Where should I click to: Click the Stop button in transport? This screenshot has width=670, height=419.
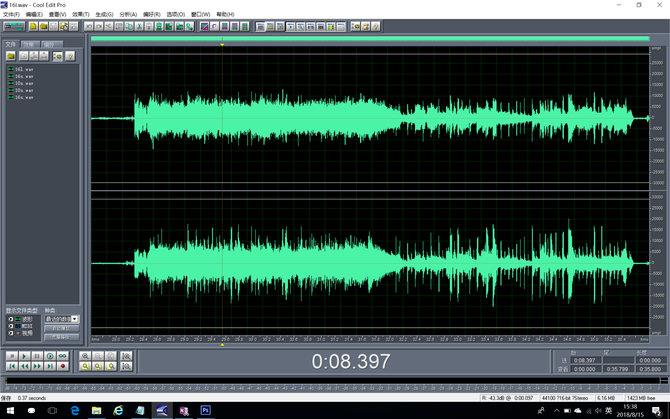coord(11,355)
